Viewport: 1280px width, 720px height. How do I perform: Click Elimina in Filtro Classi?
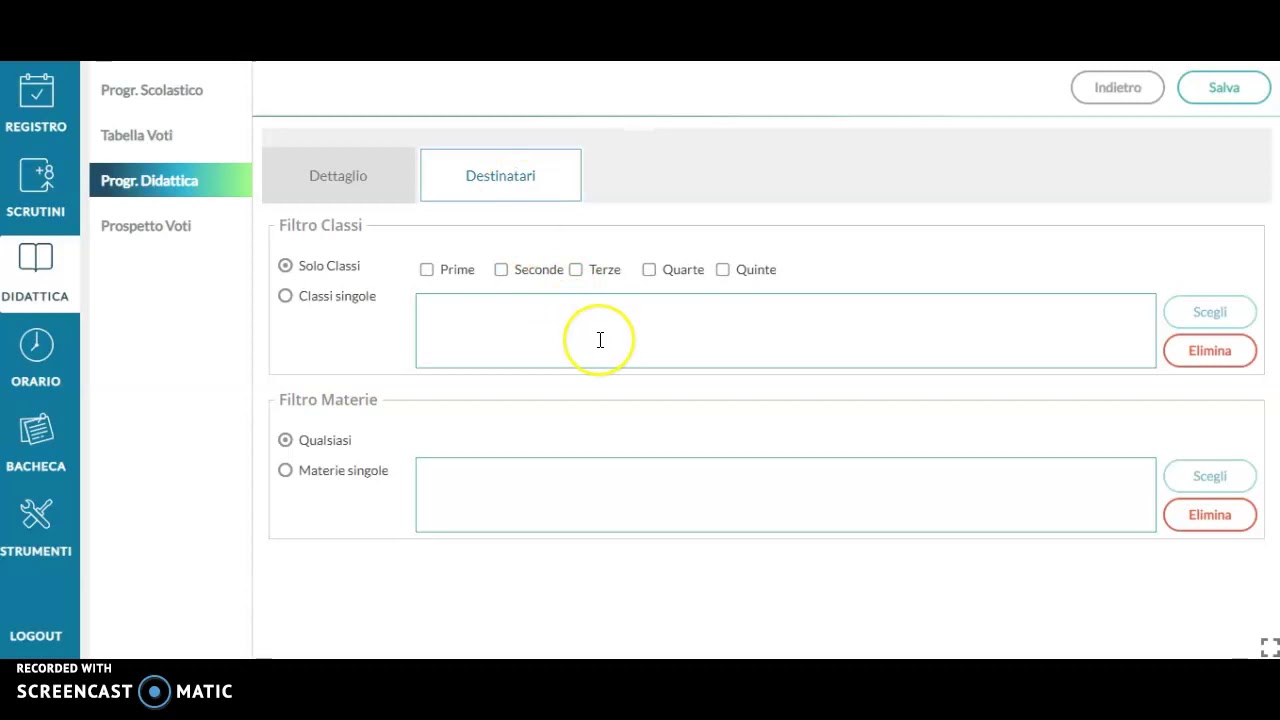[1210, 351]
